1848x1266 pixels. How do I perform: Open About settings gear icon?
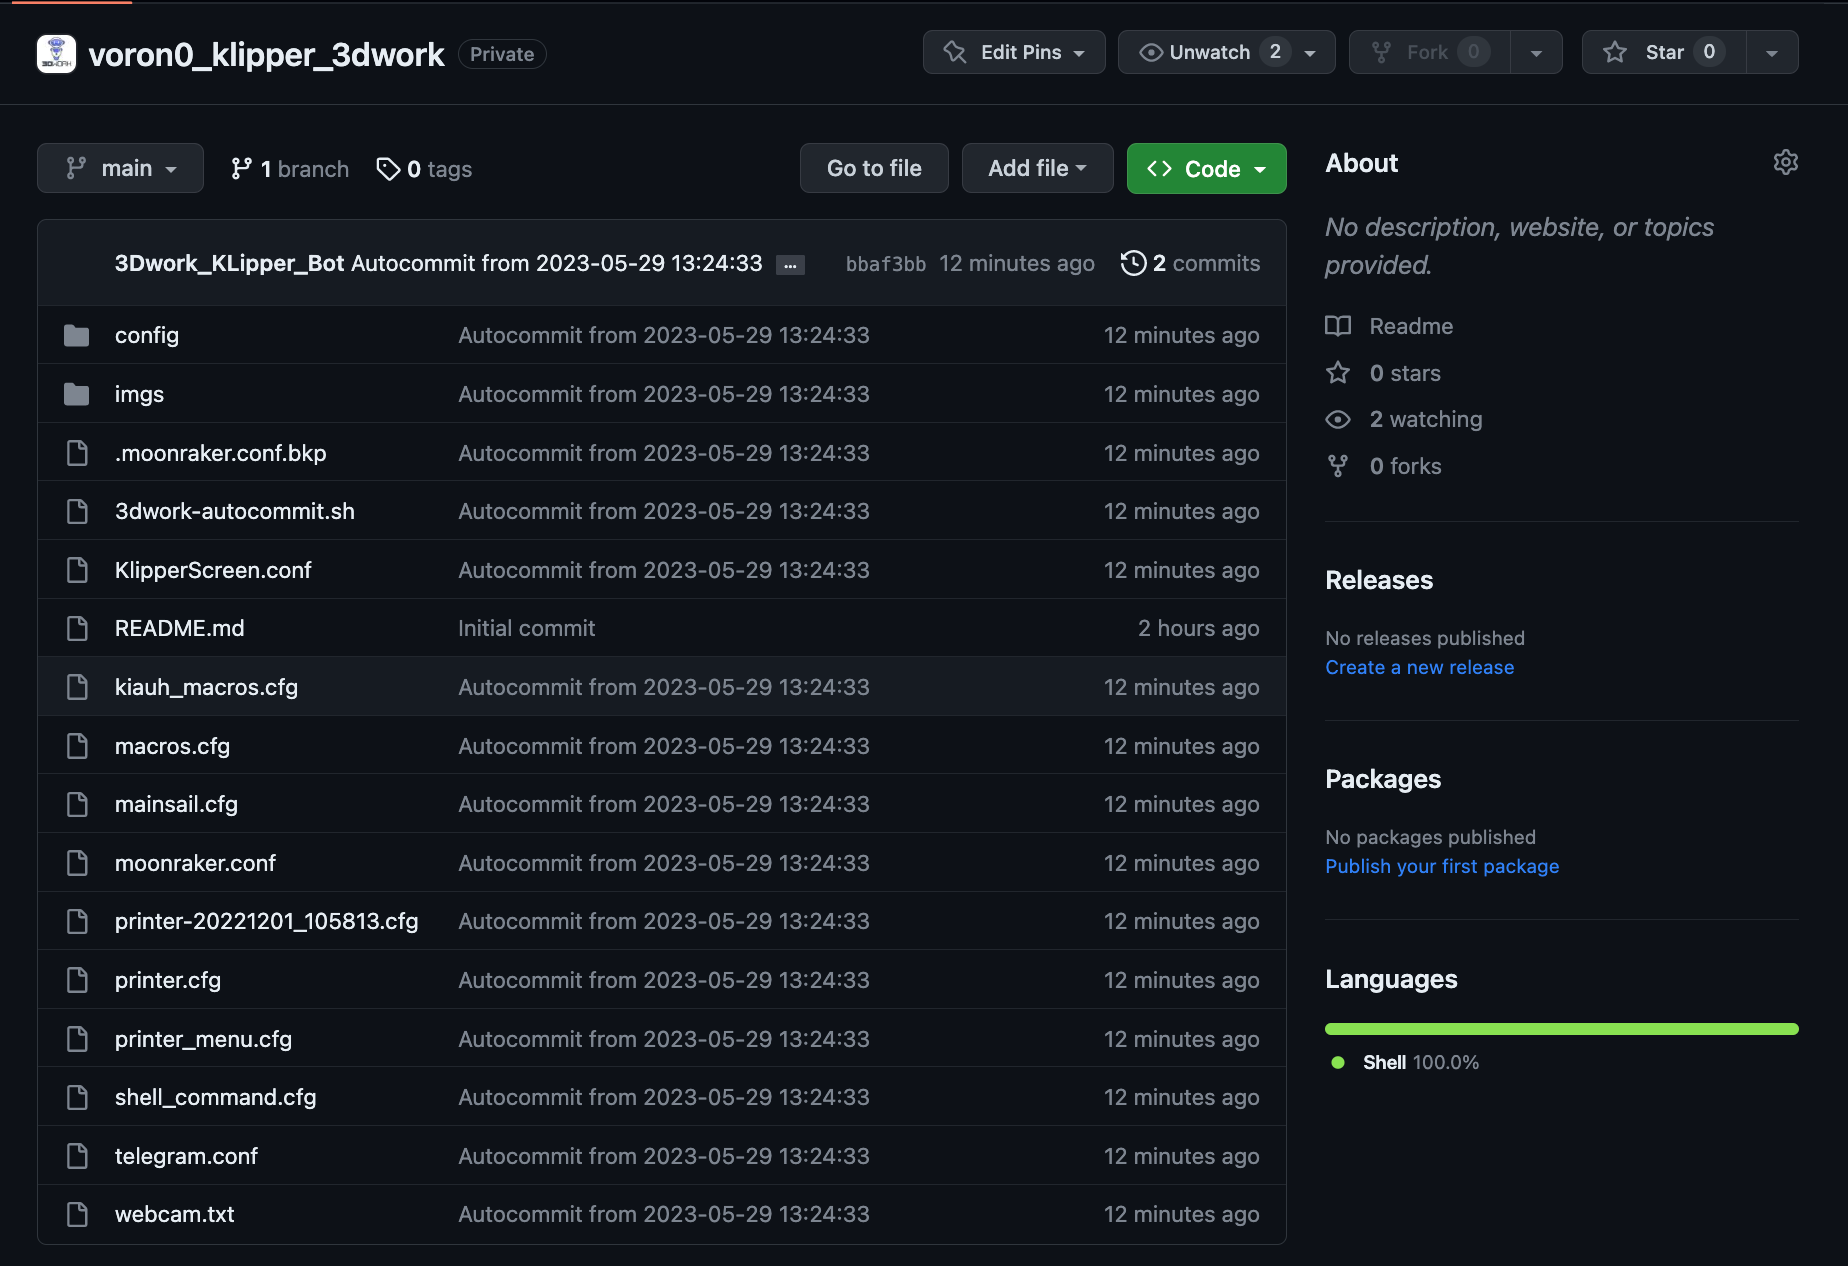pos(1785,163)
